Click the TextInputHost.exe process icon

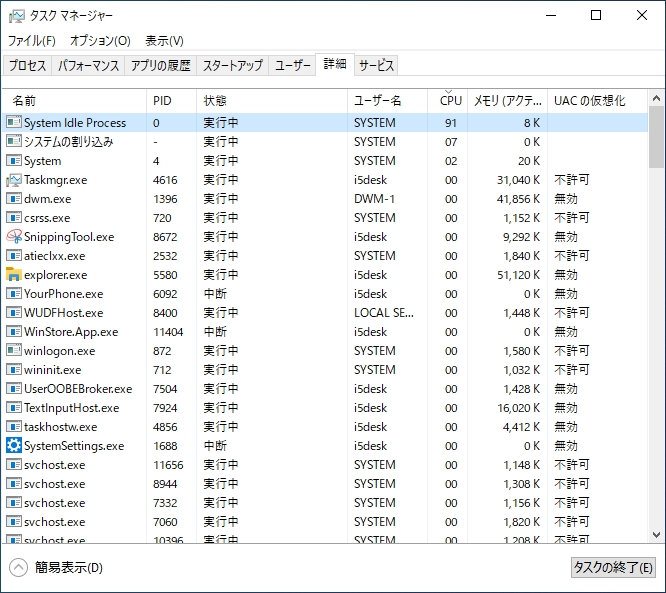coord(14,407)
